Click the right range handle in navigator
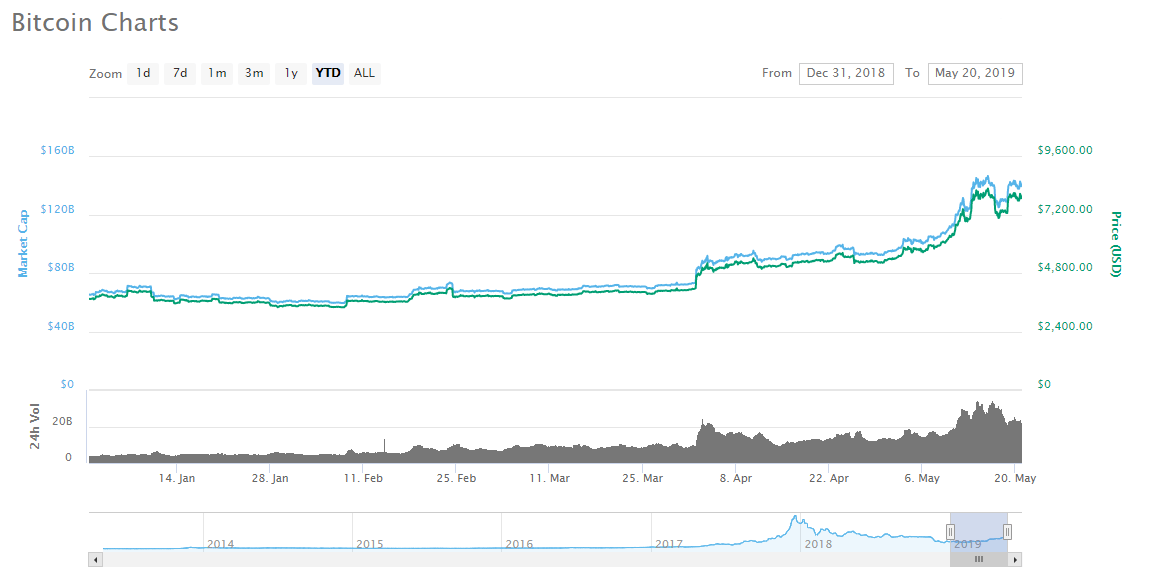The image size is (1149, 578). coord(1007,532)
